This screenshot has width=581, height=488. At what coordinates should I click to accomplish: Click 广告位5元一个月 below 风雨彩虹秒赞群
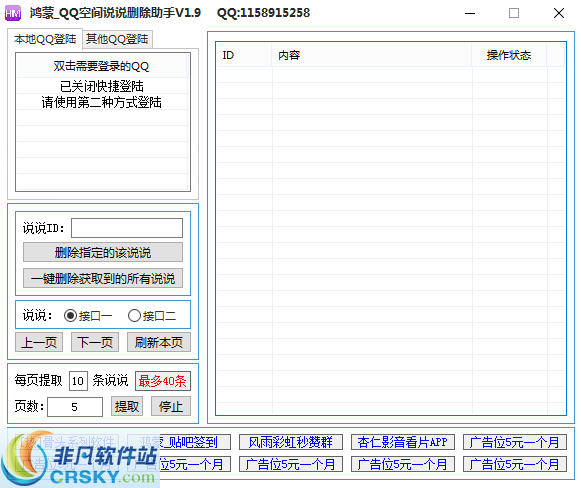click(290, 464)
